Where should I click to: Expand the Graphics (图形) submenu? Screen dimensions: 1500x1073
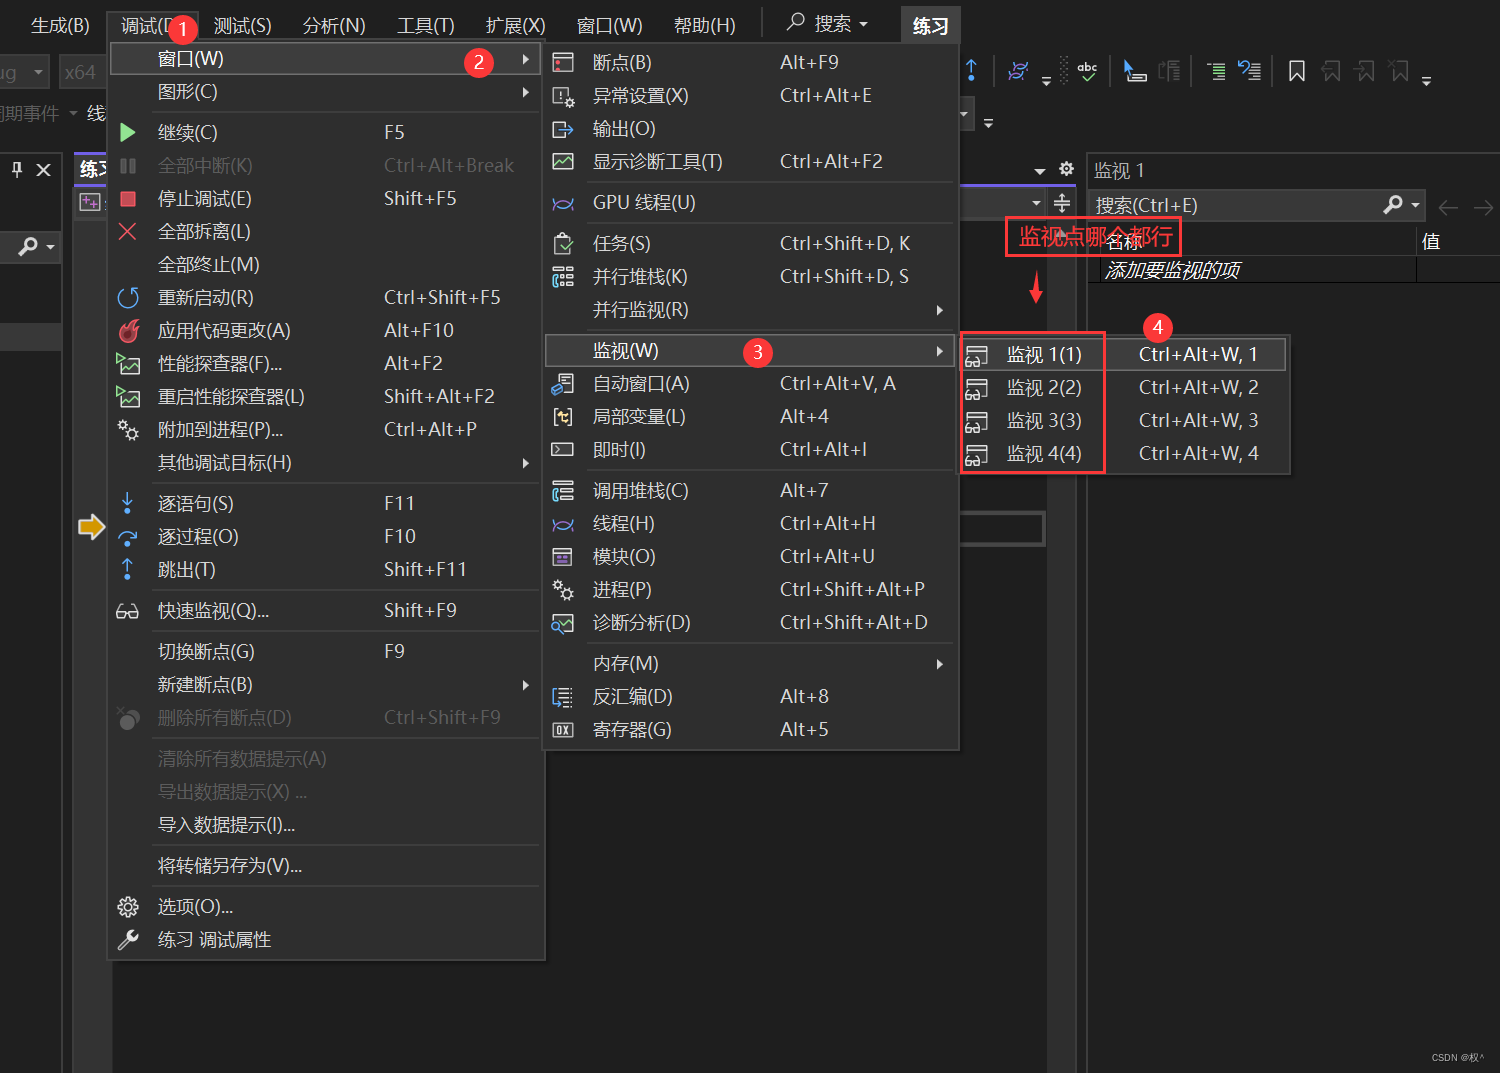click(325, 92)
